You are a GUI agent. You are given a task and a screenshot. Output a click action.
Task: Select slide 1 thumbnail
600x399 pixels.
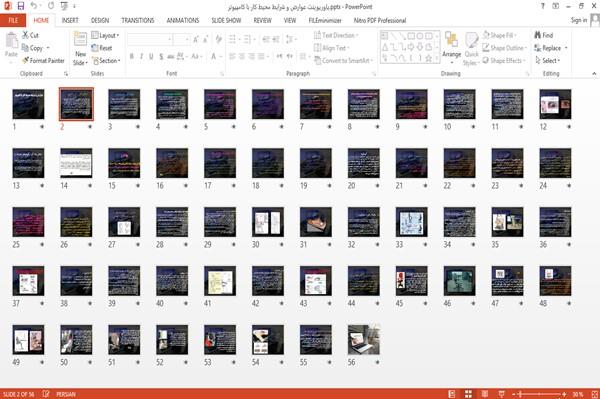(x=28, y=104)
